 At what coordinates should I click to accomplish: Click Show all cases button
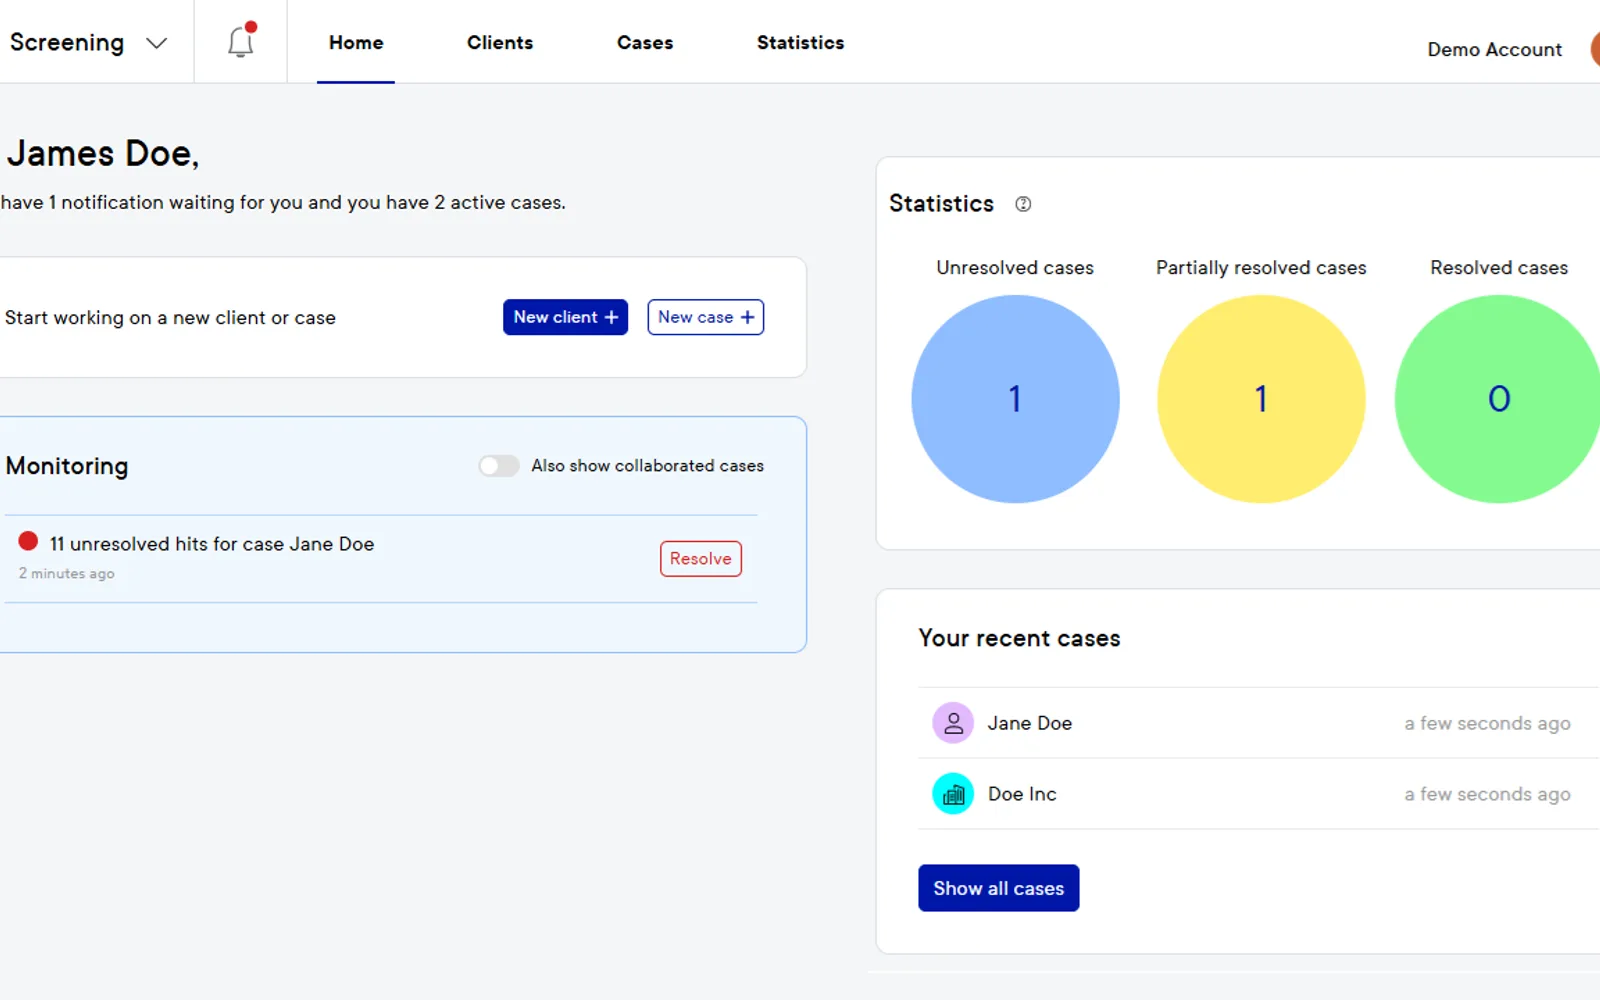click(x=999, y=888)
